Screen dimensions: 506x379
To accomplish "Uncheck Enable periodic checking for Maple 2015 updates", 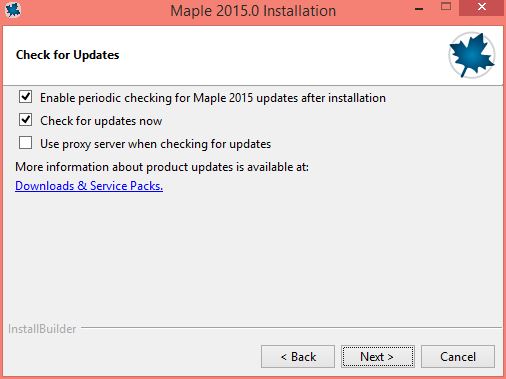I will (x=26, y=97).
